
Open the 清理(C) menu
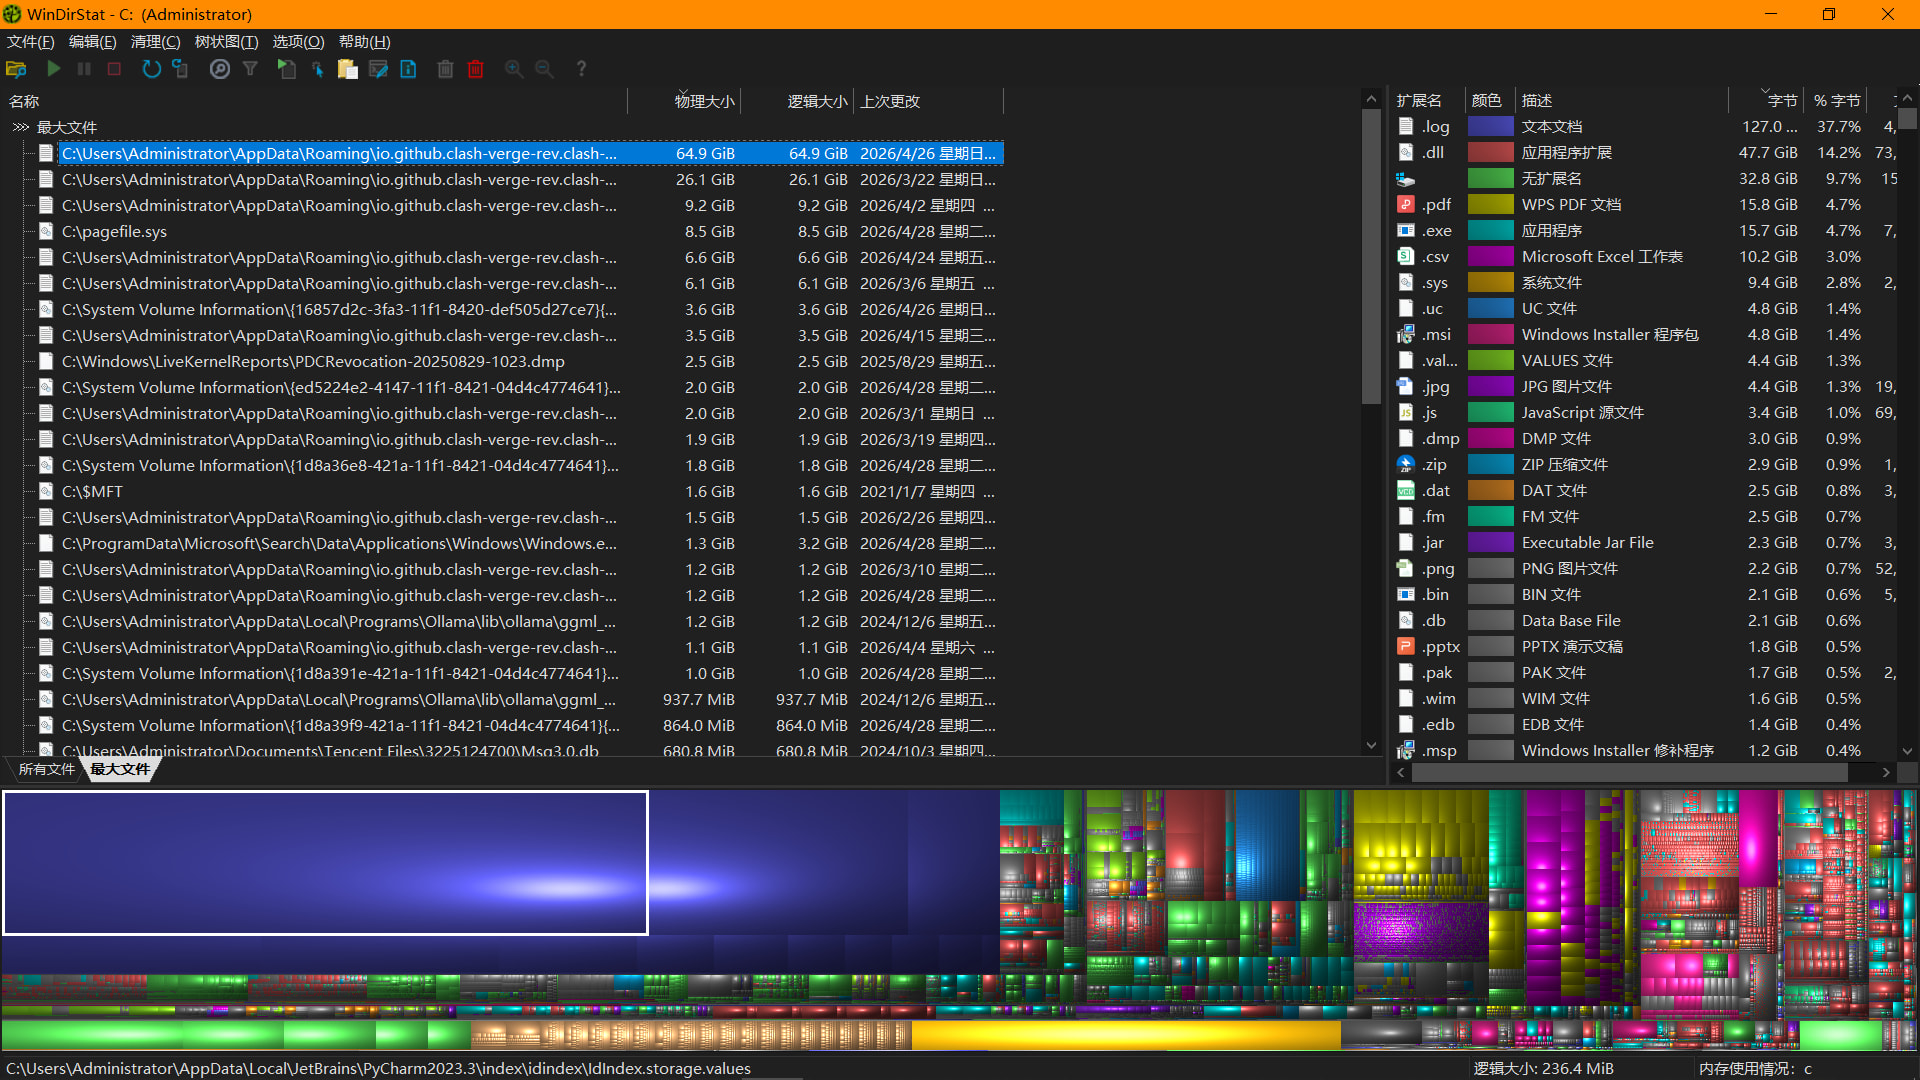[155, 41]
